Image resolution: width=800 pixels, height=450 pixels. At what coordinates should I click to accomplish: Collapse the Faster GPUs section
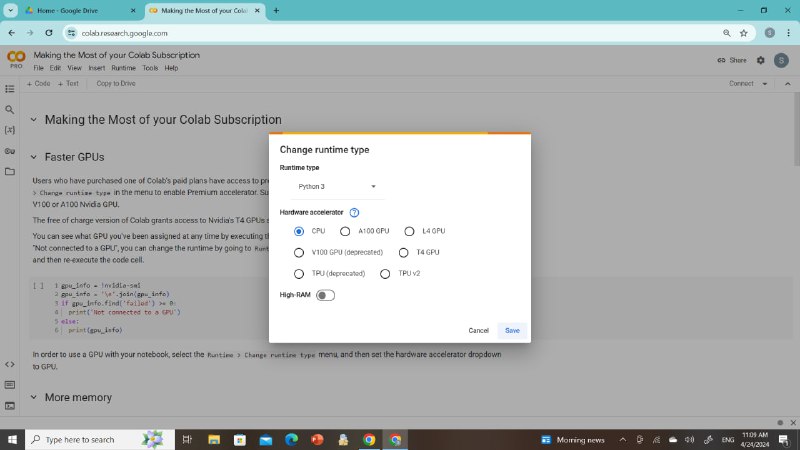click(34, 157)
